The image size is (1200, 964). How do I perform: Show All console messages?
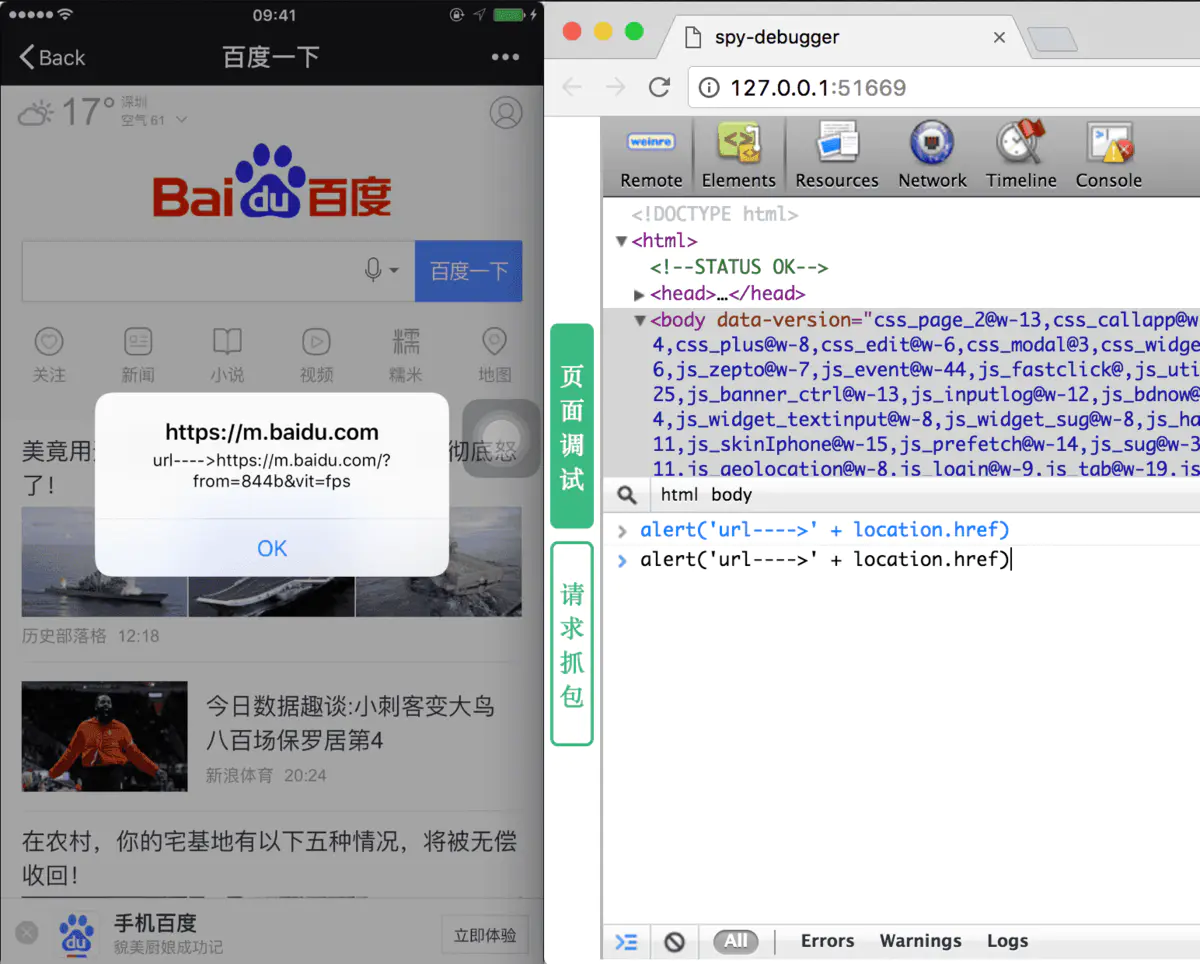pos(736,941)
